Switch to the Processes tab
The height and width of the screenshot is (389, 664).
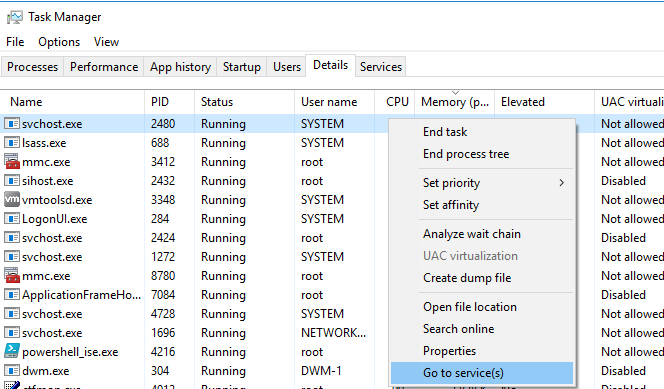[32, 67]
